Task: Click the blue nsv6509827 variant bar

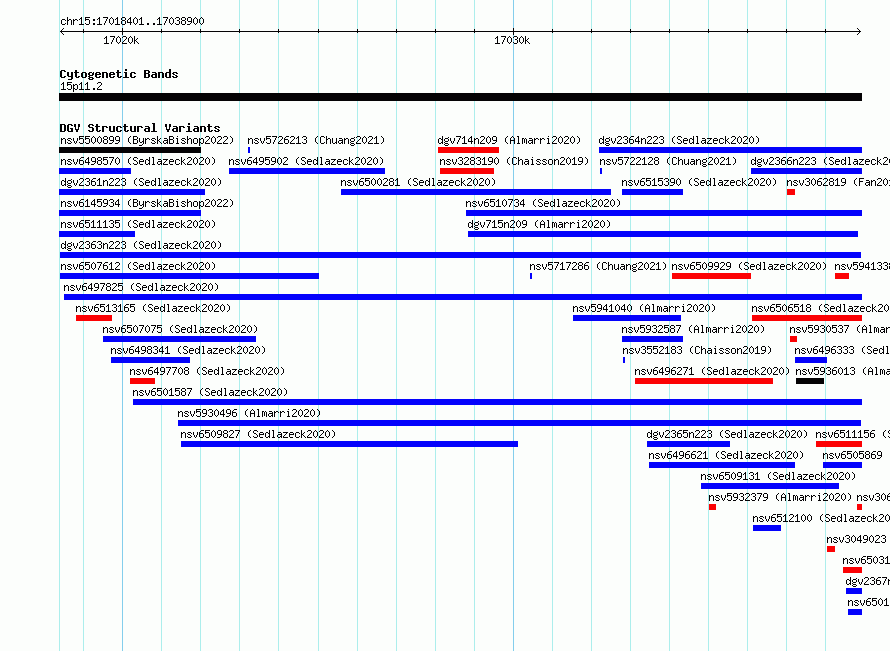Action: click(349, 444)
